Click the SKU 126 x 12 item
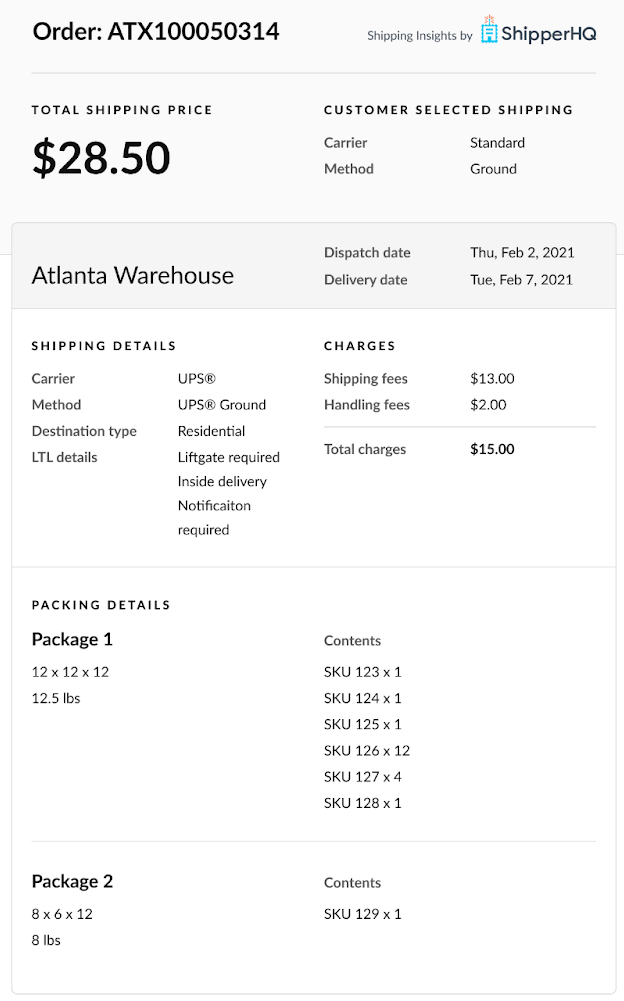Image resolution: width=624 pixels, height=1001 pixels. (367, 750)
